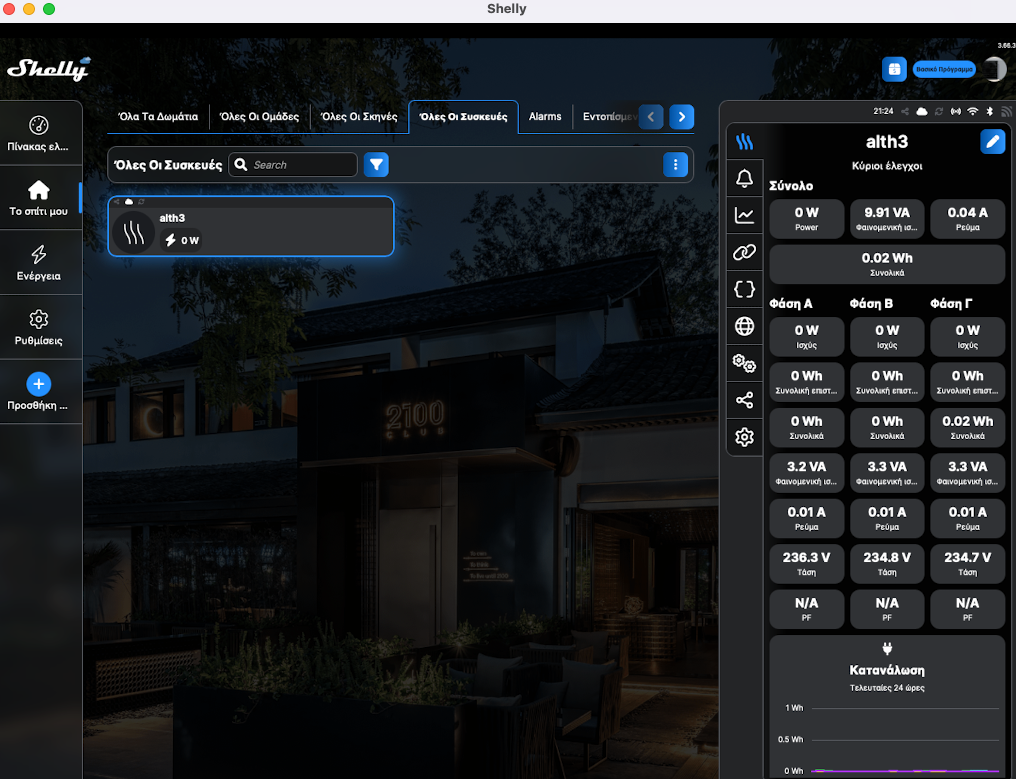Open main controls heating icon in panel
1016x779 pixels.
(745, 142)
